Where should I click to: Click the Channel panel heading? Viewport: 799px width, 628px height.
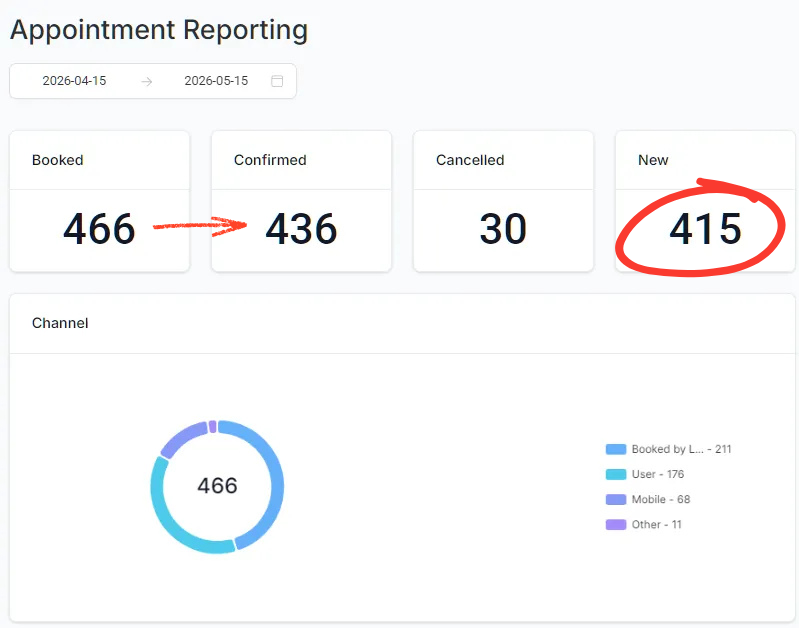(60, 323)
